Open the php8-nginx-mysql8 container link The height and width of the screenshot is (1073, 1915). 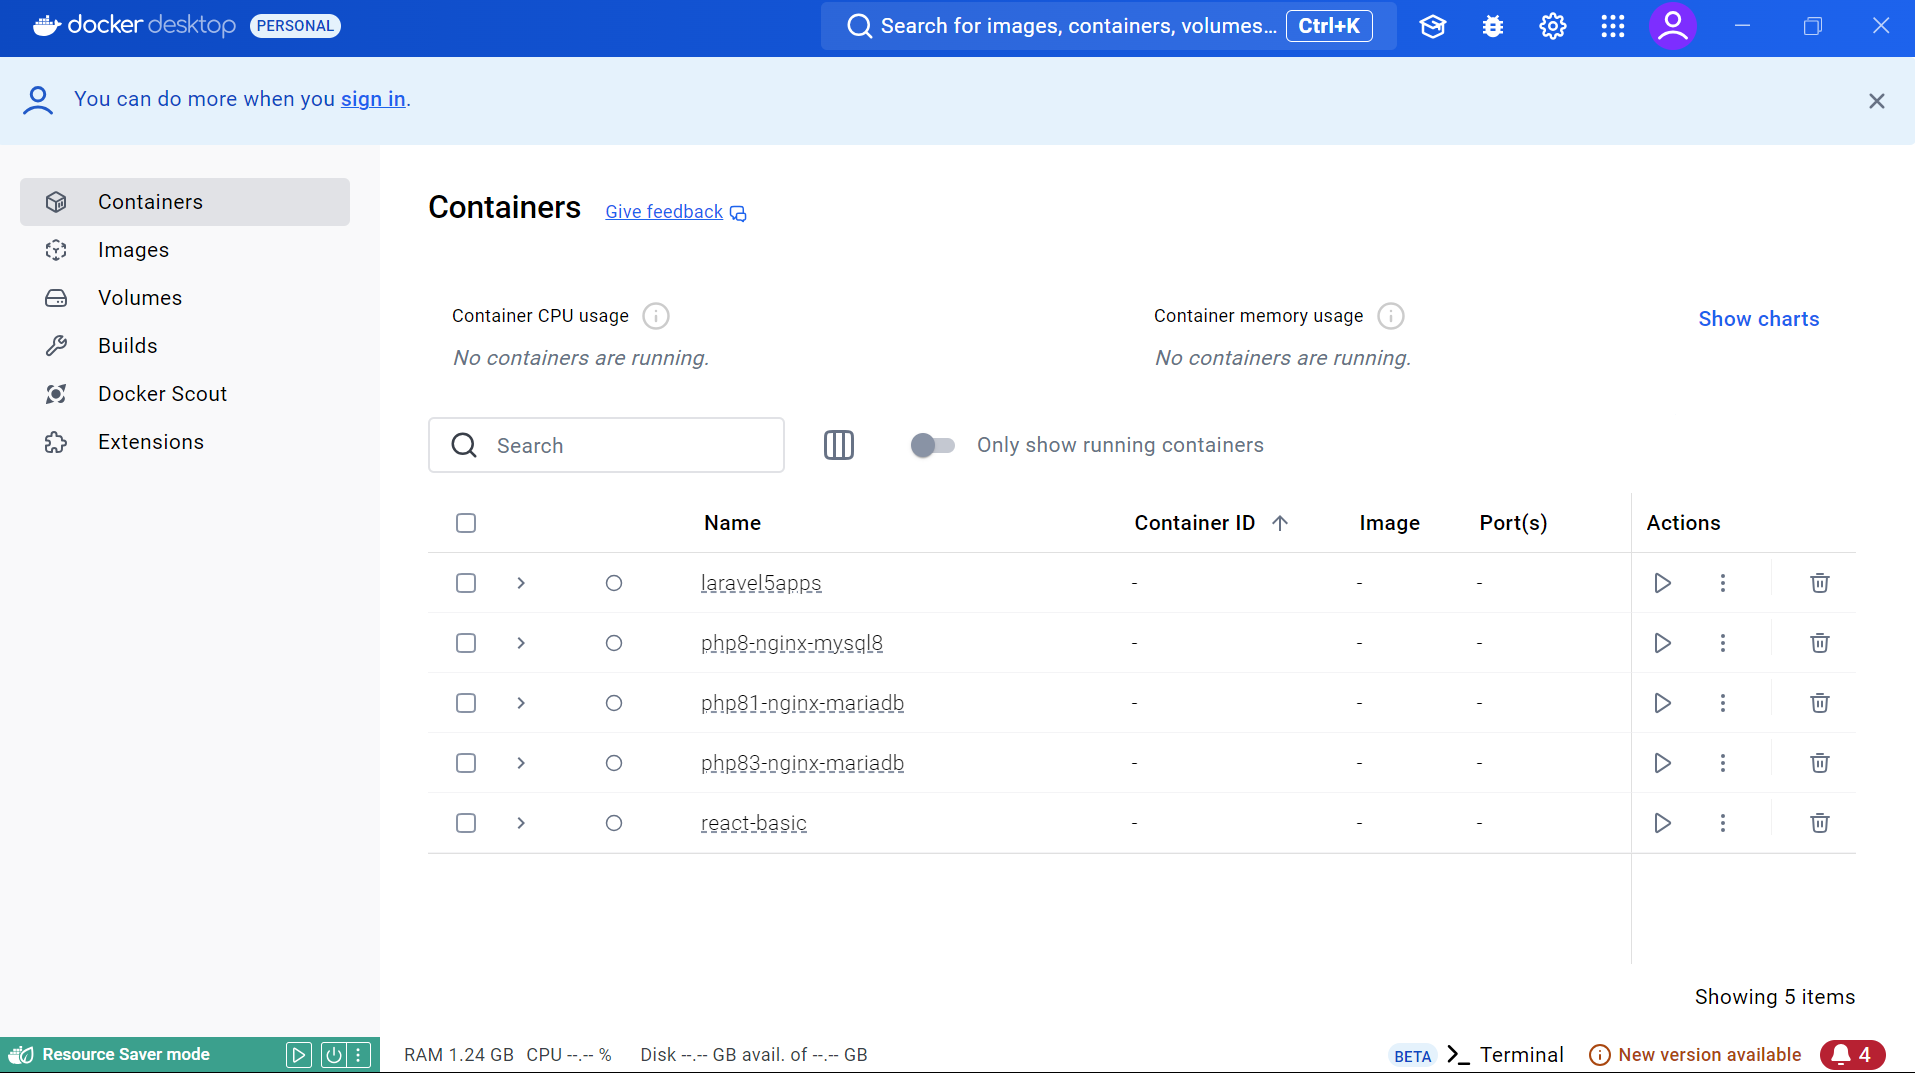tap(792, 643)
